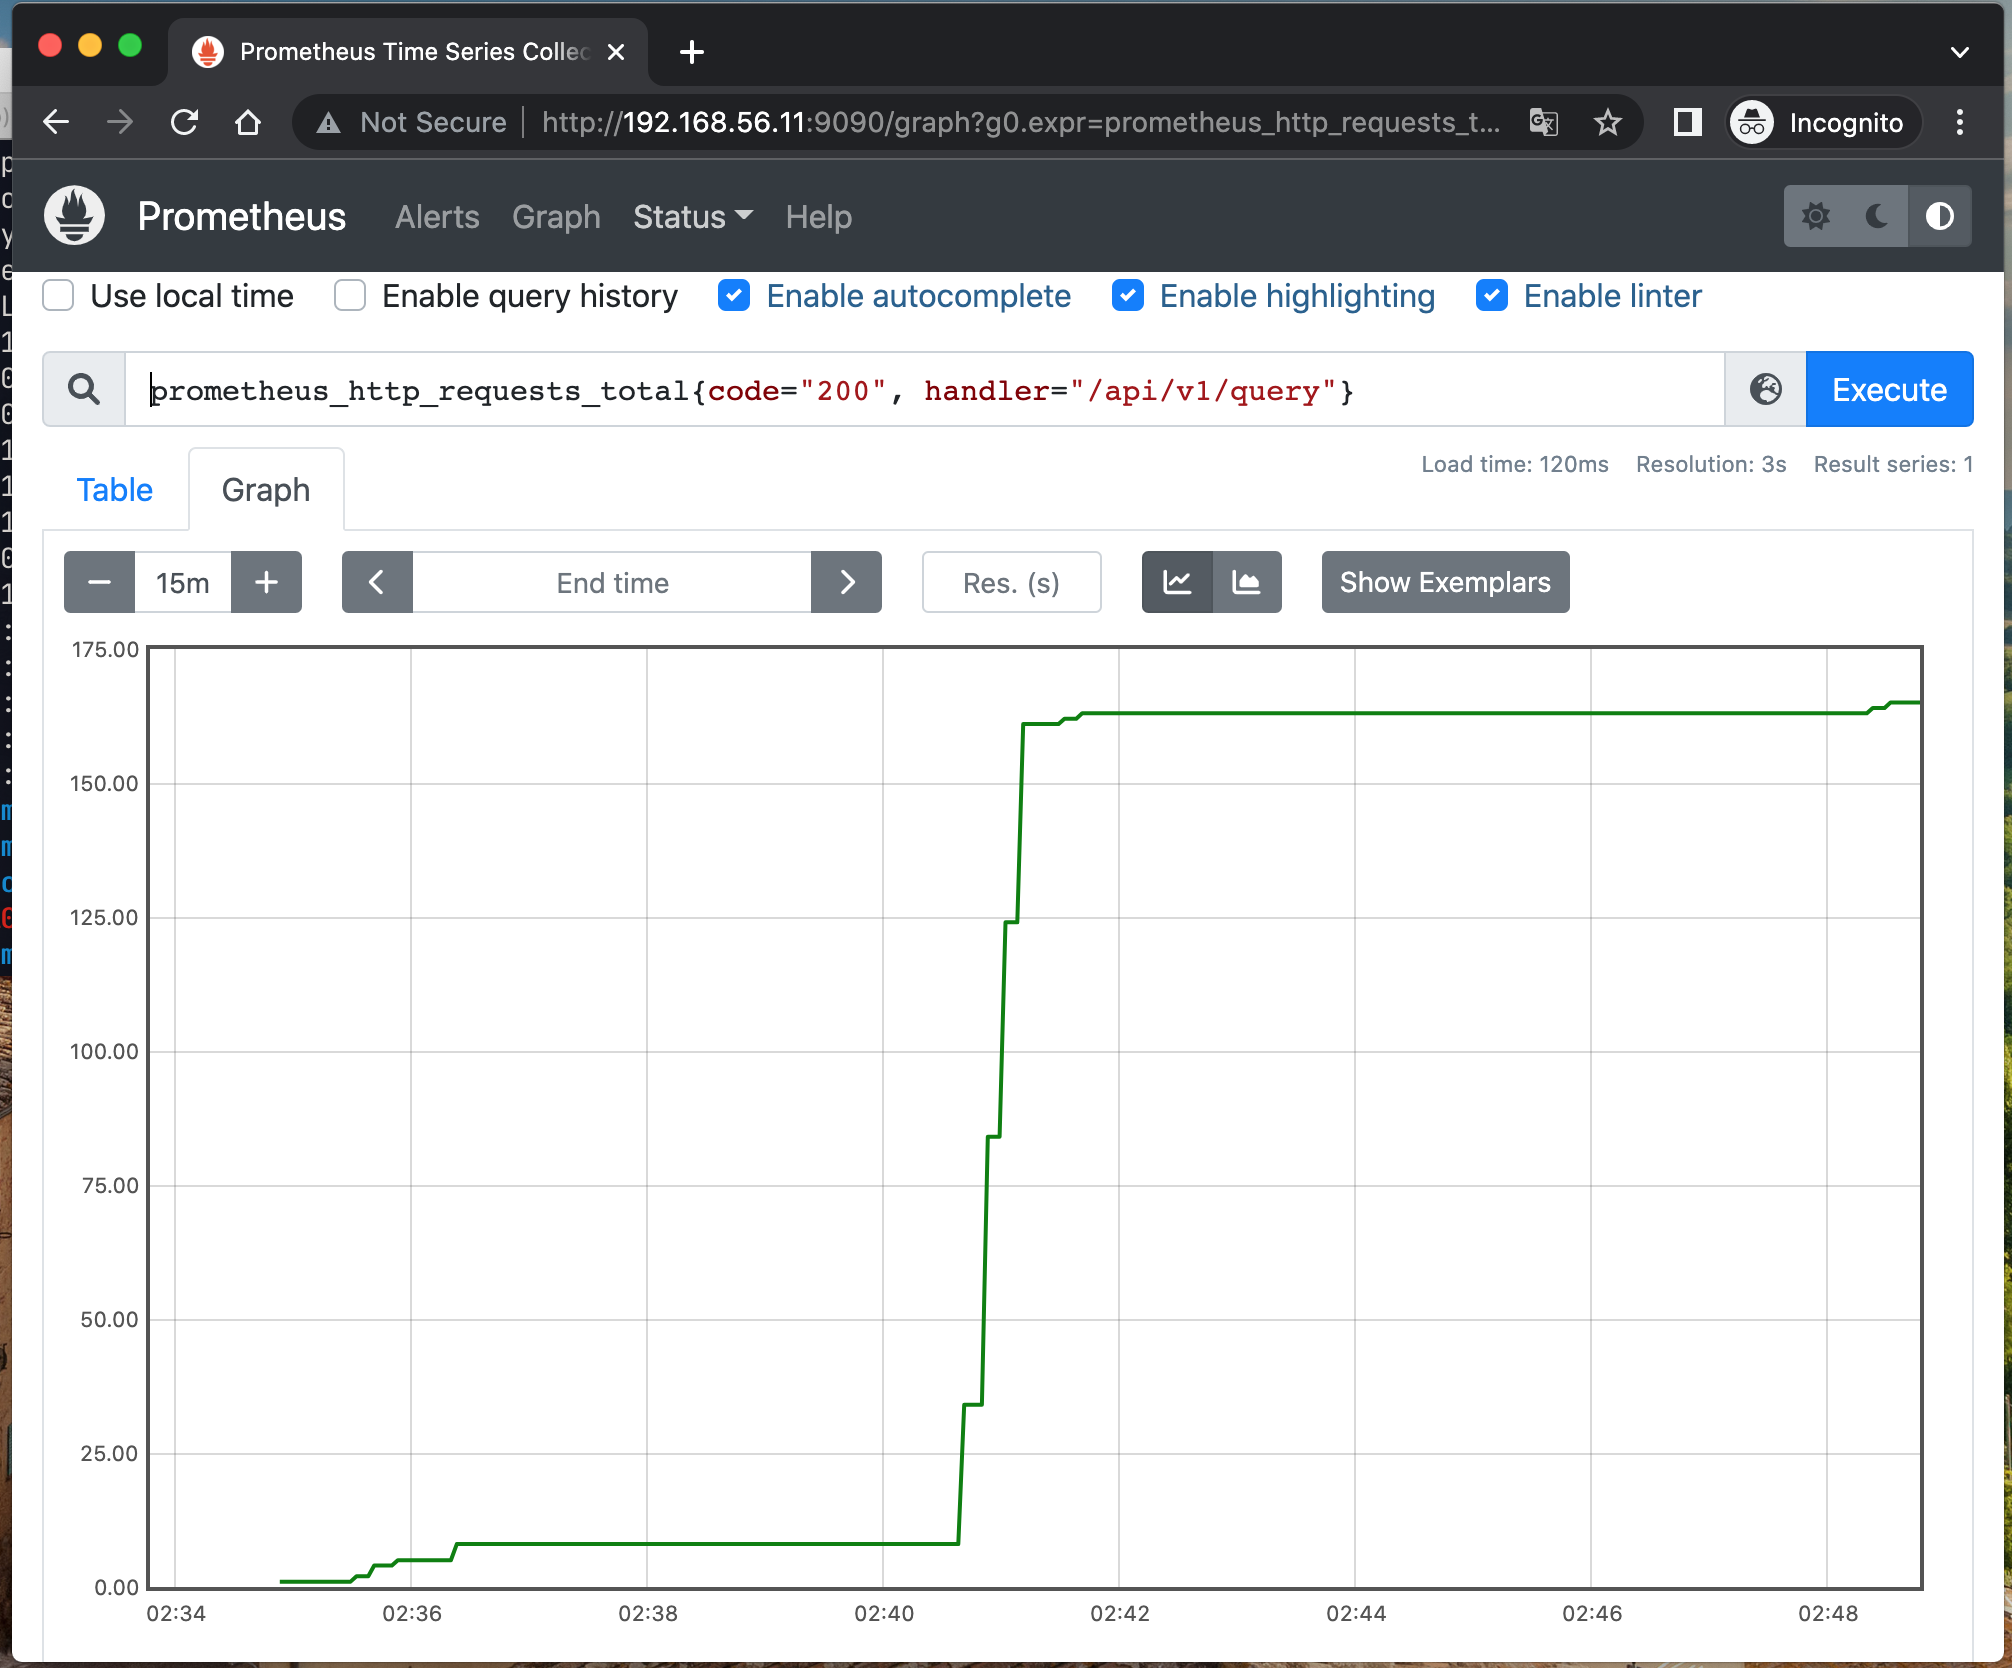Click the Load time: 120ms text
Viewport: 2012px width, 1668px height.
(1515, 464)
